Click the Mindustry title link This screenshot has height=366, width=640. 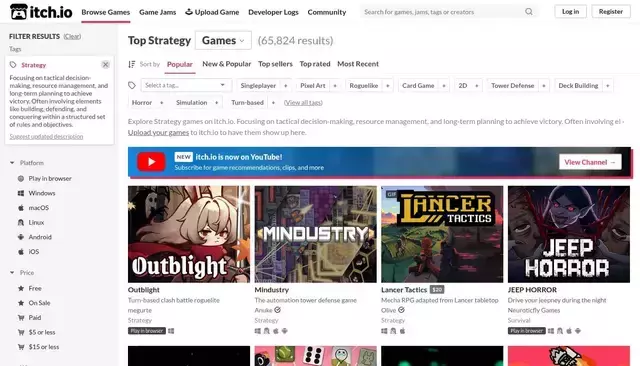click(x=271, y=290)
